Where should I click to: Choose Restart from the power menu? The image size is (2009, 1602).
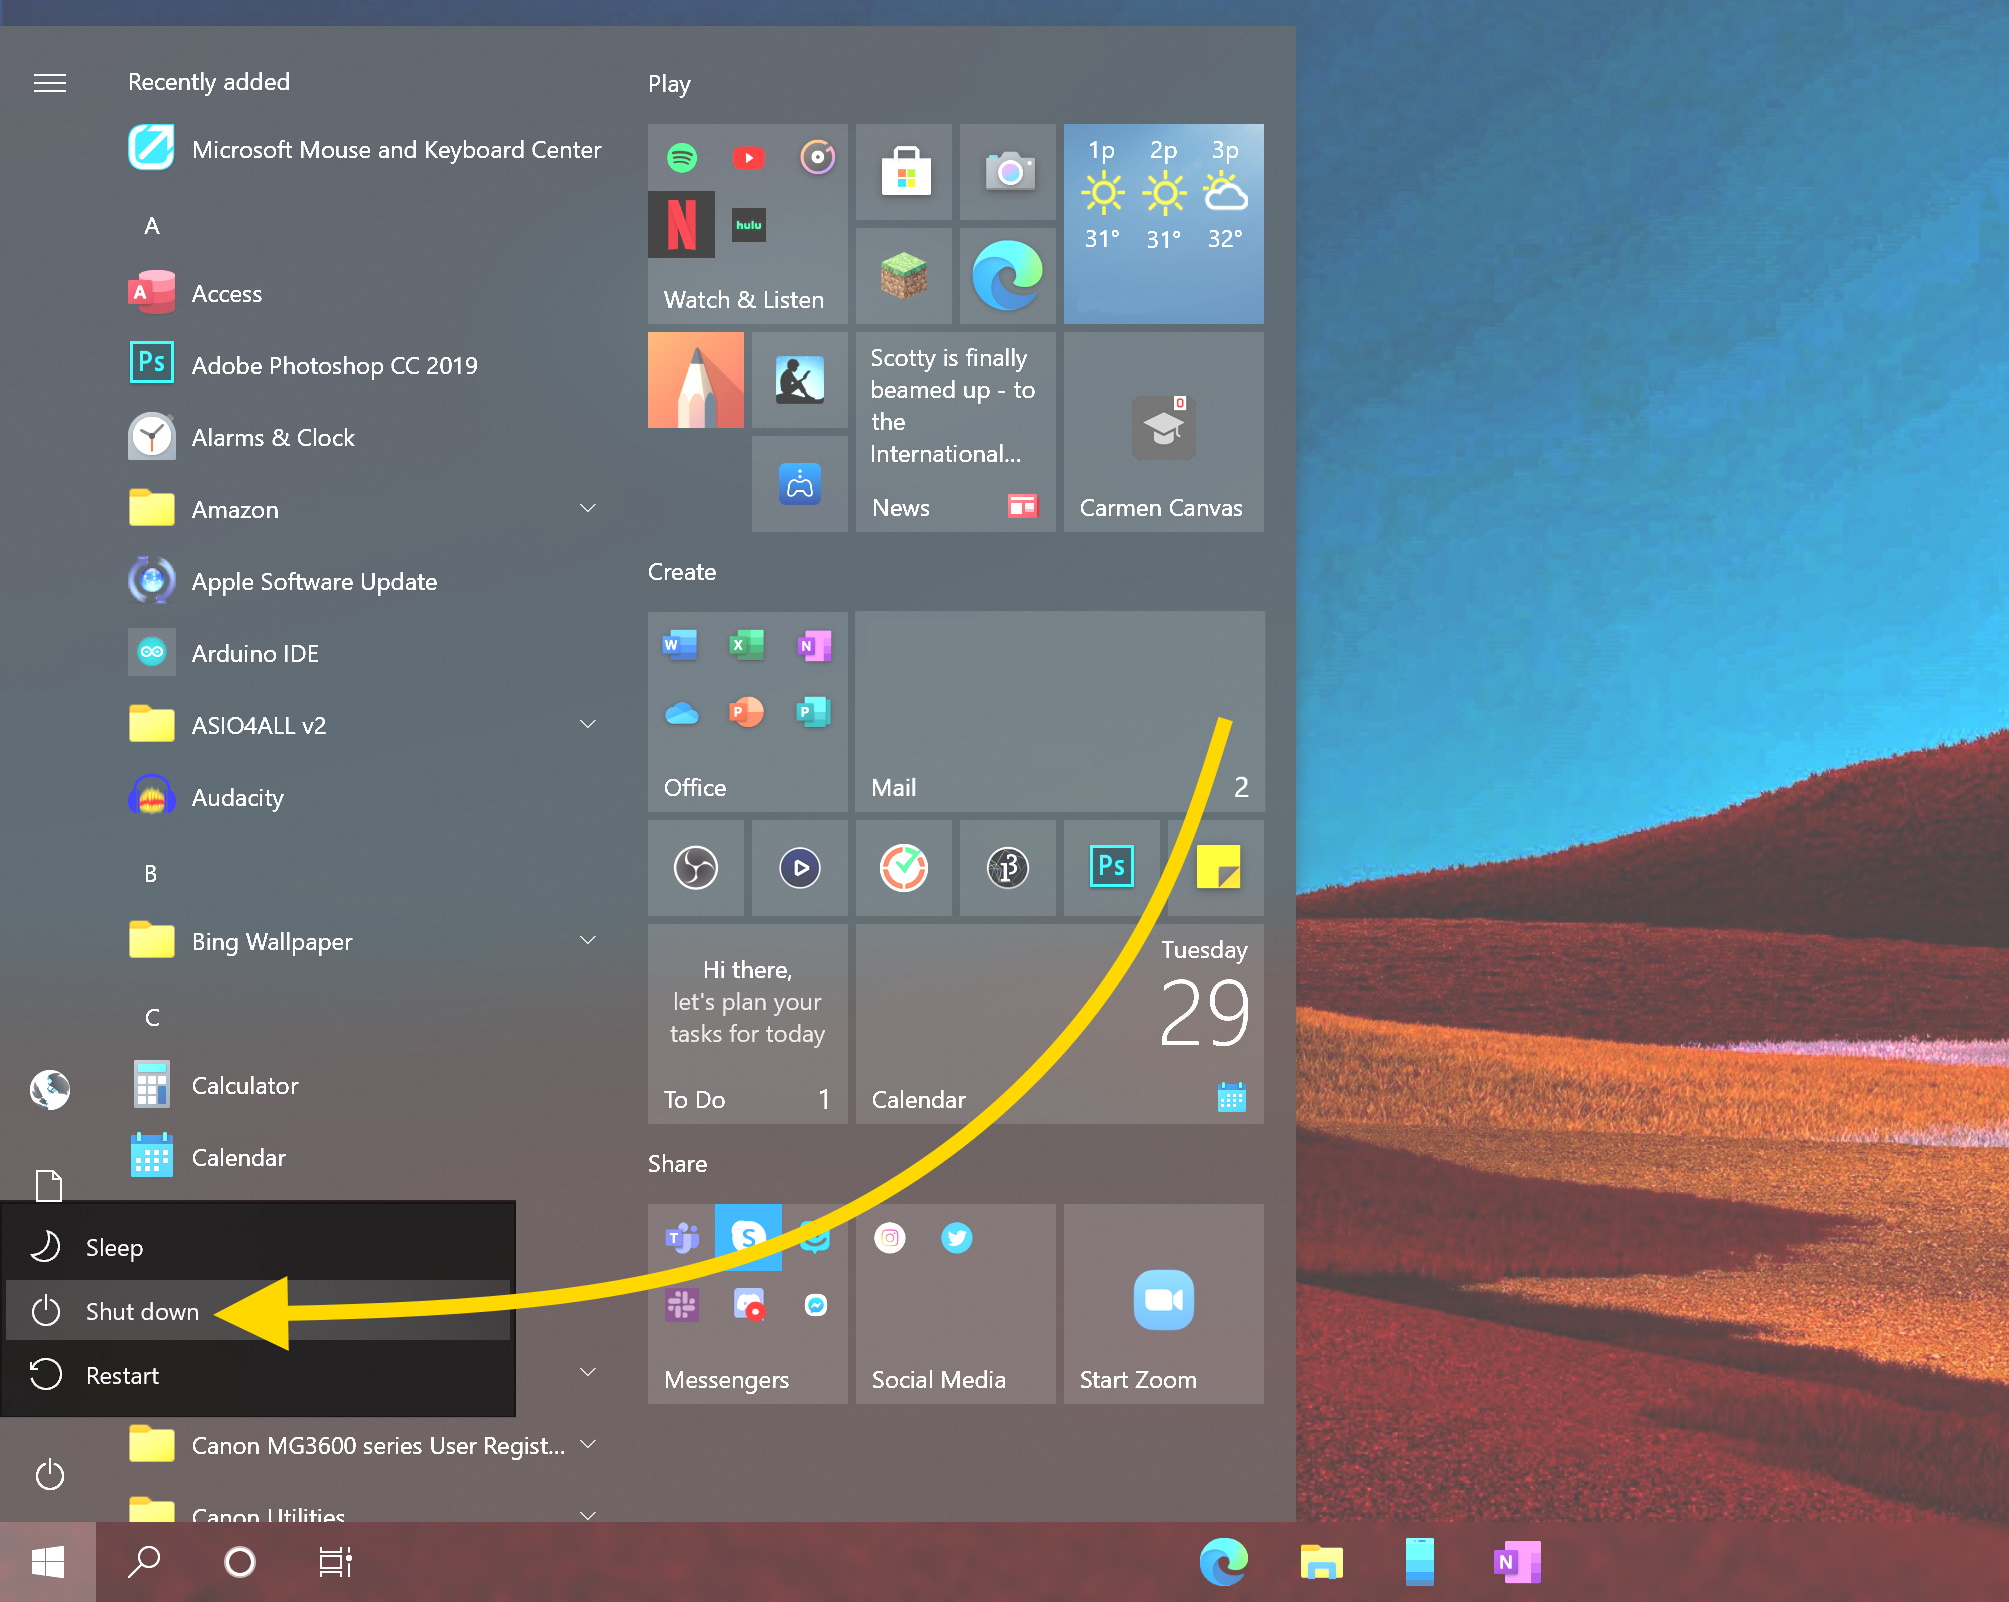[258, 1375]
